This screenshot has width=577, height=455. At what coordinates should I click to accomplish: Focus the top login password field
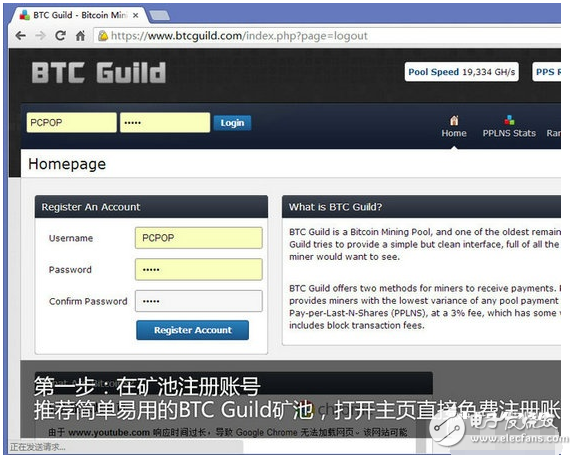pos(165,123)
